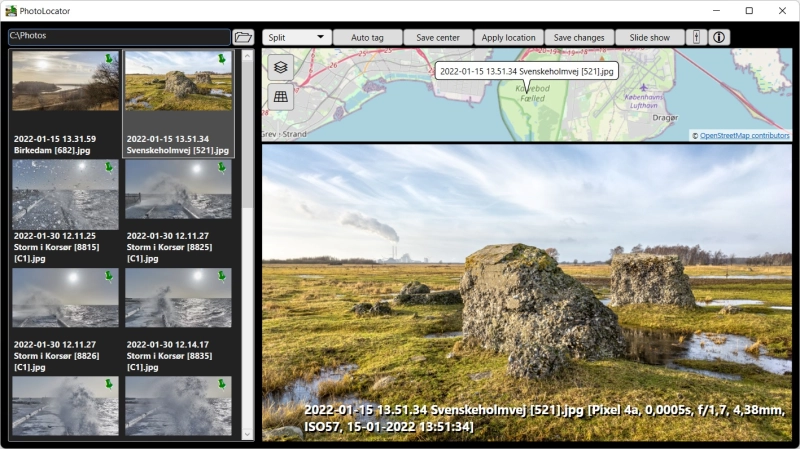Click the map grid icon
Image resolution: width=800 pixels, height=449 pixels.
coord(281,96)
